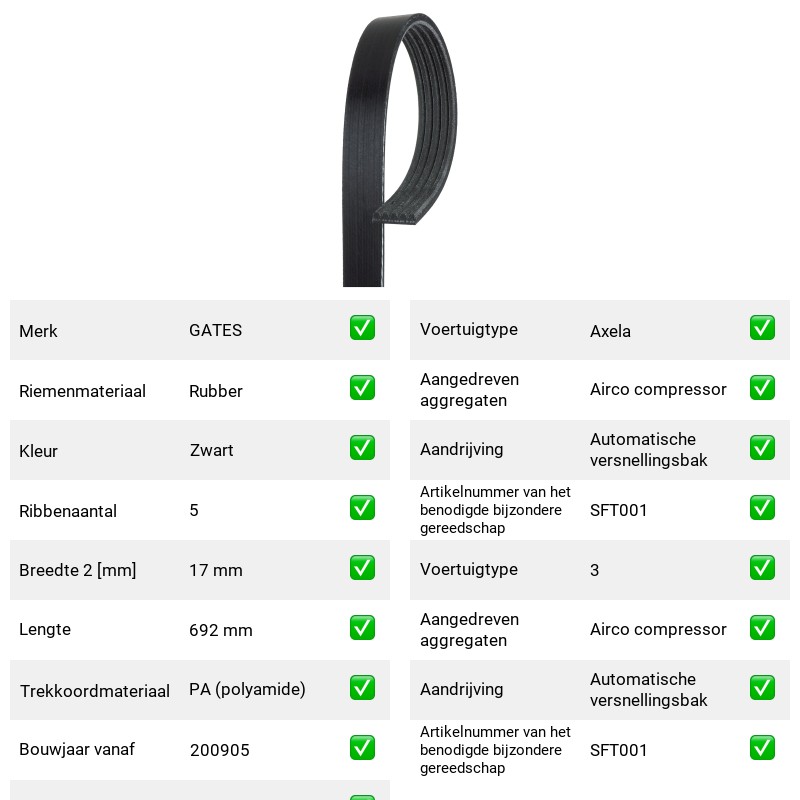Click the checkmark for Voertuigtype 3

tap(762, 568)
